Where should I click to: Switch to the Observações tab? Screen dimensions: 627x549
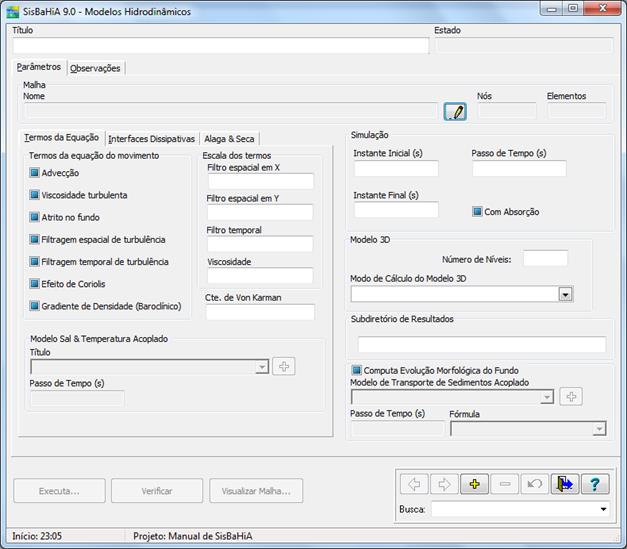(95, 68)
